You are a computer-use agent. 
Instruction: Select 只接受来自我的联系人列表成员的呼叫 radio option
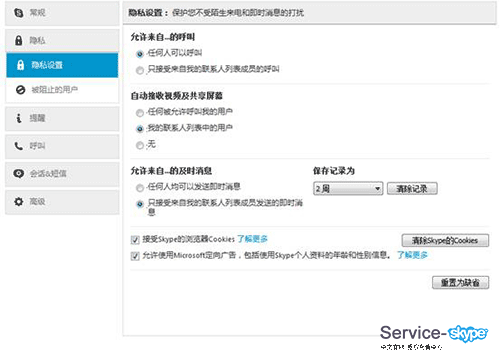(140, 70)
